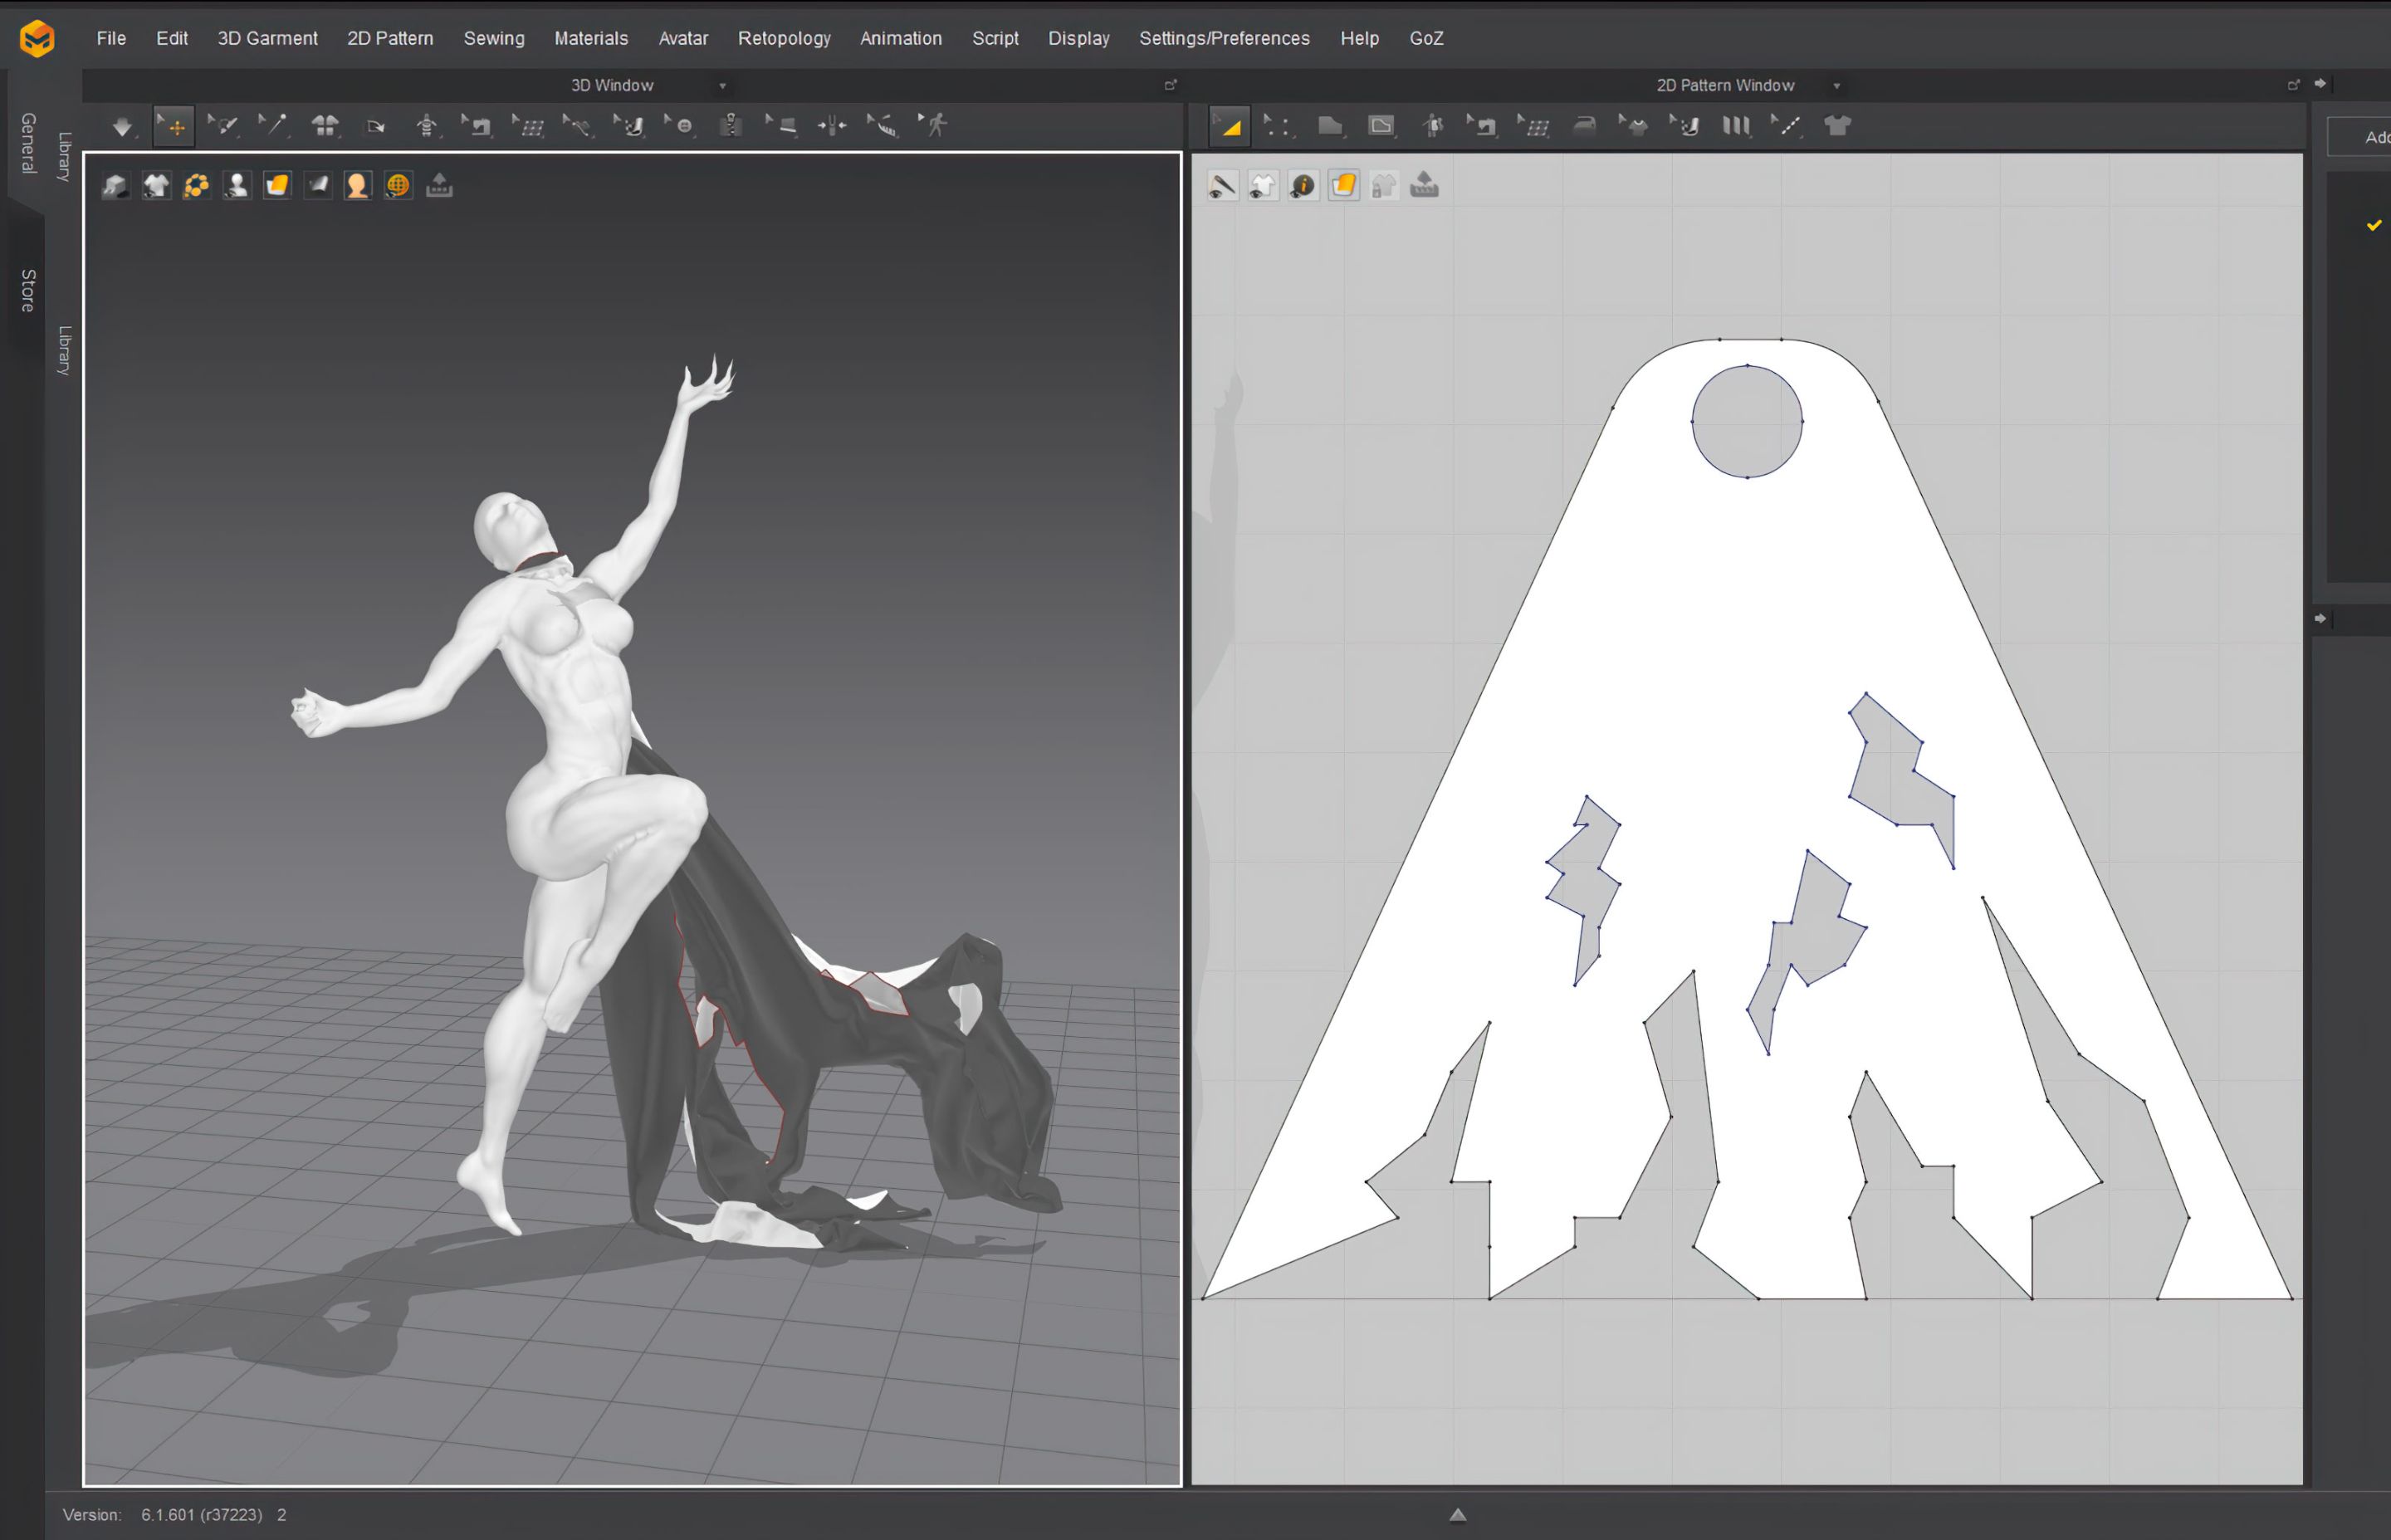Viewport: 2391px width, 1540px height.
Task: Pop out the 2D Pattern Window panel
Action: coord(2293,85)
